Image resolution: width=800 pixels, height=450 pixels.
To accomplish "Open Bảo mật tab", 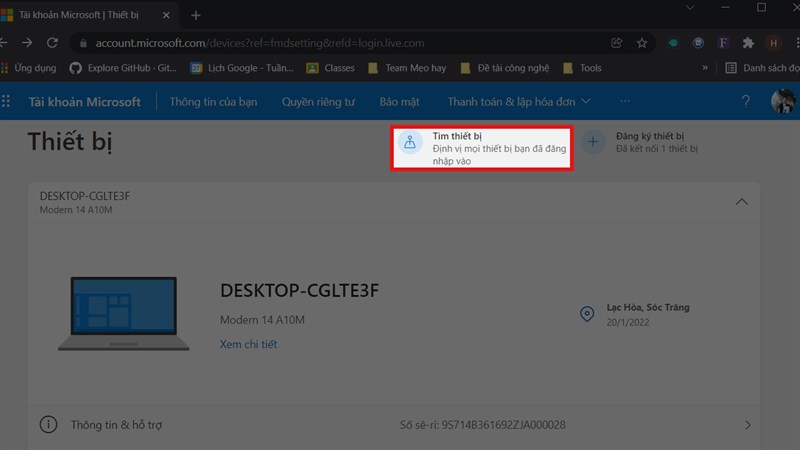I will coord(399,102).
